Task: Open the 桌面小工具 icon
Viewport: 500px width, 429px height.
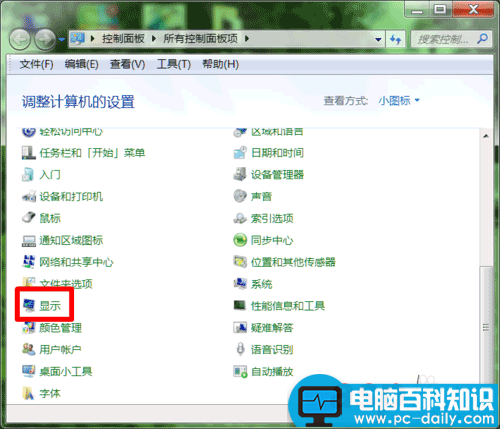Action: point(29,371)
